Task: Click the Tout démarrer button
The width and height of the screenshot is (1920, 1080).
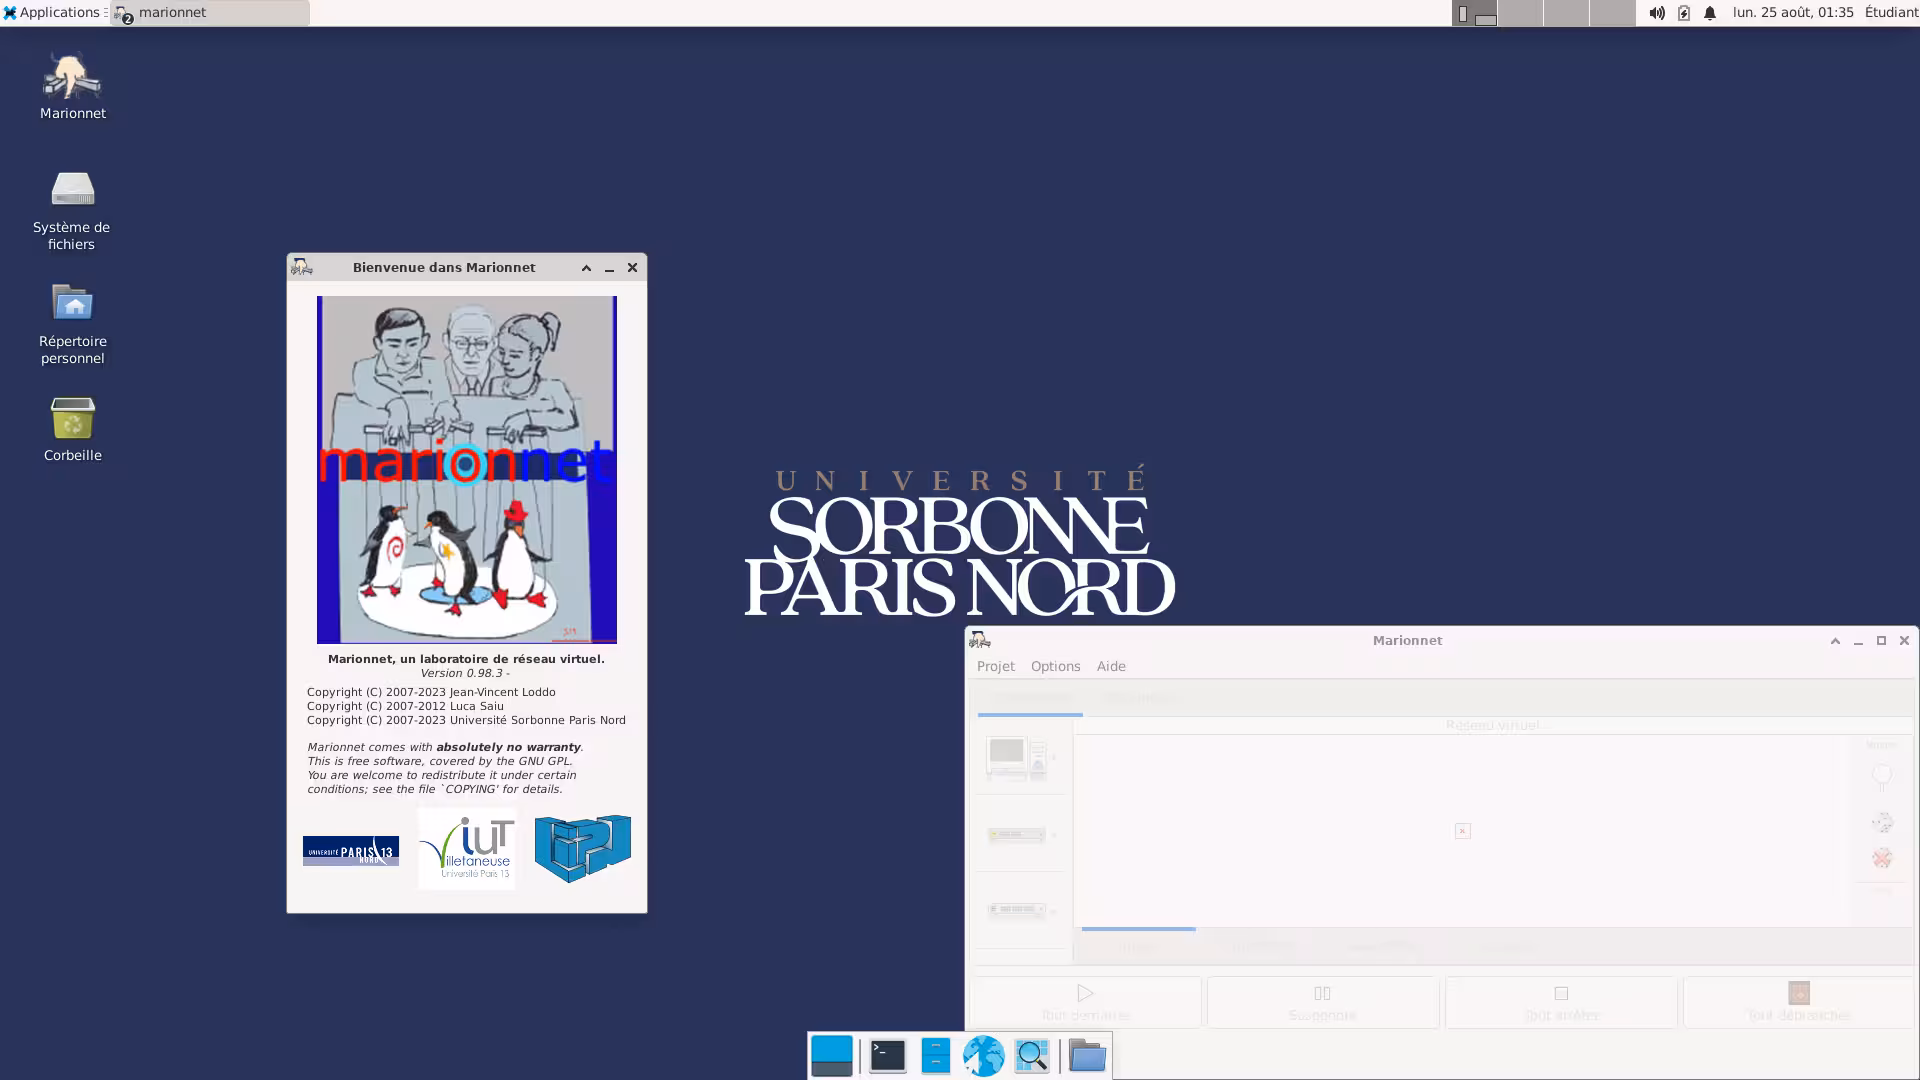Action: click(1085, 1001)
